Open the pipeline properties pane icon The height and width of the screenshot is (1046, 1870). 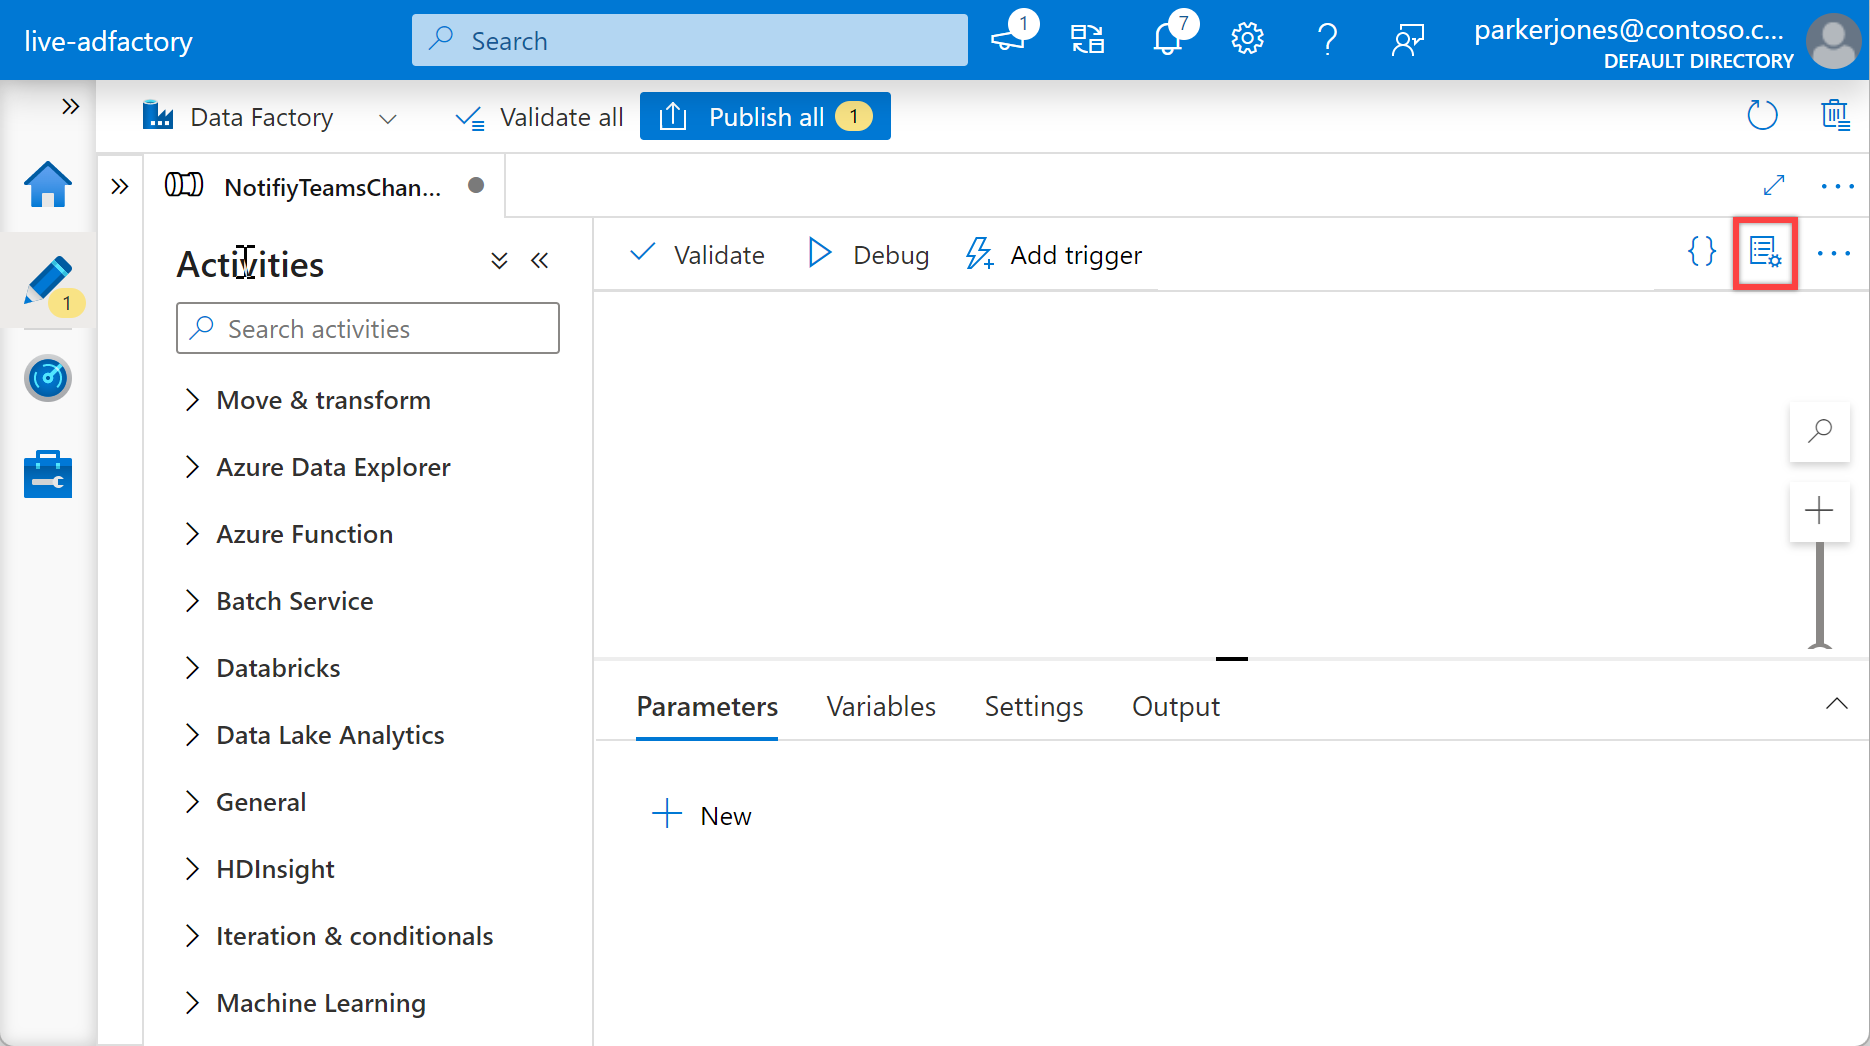point(1765,253)
